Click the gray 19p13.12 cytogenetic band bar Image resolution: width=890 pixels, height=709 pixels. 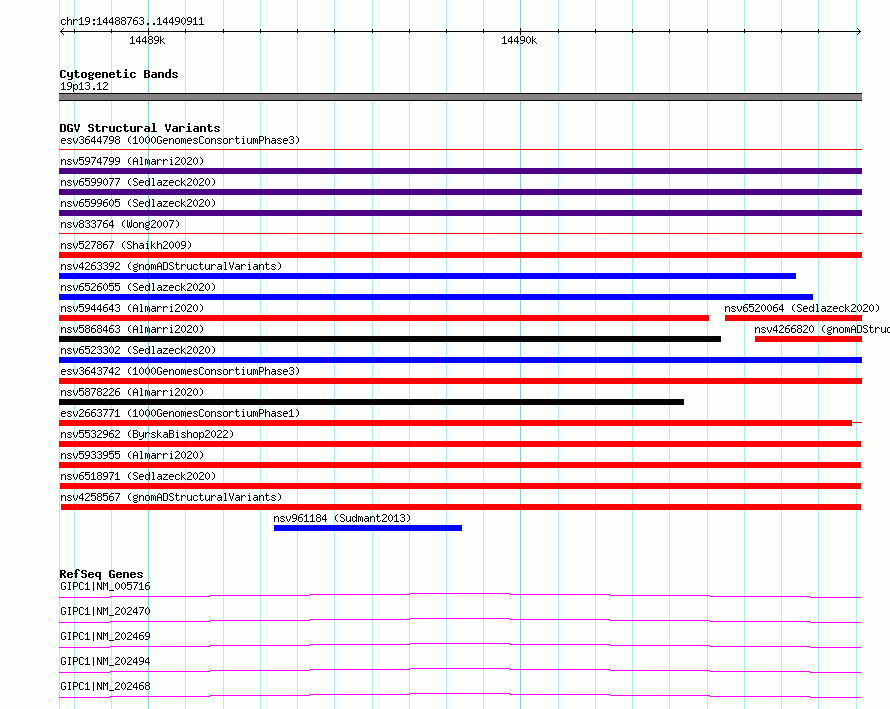point(460,97)
